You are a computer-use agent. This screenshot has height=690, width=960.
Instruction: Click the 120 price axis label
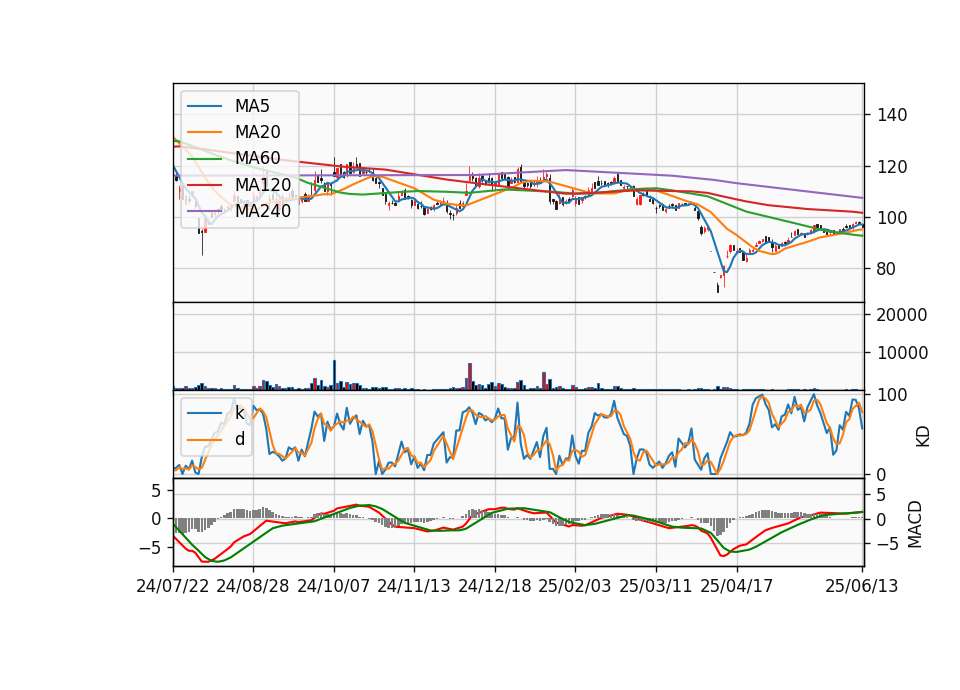coord(892,167)
